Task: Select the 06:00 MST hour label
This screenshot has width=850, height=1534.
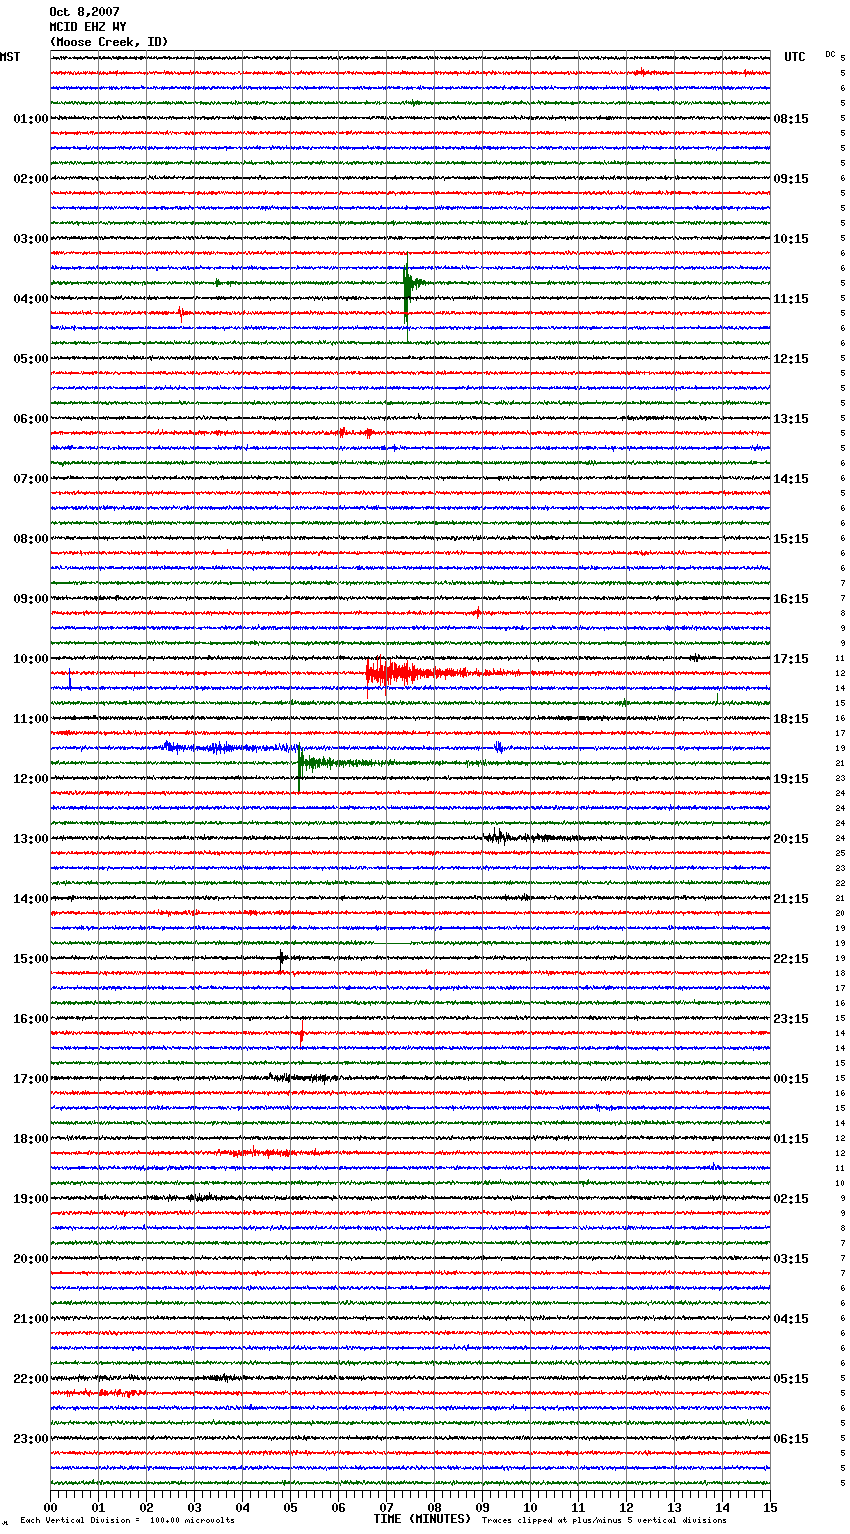Action: (31, 419)
